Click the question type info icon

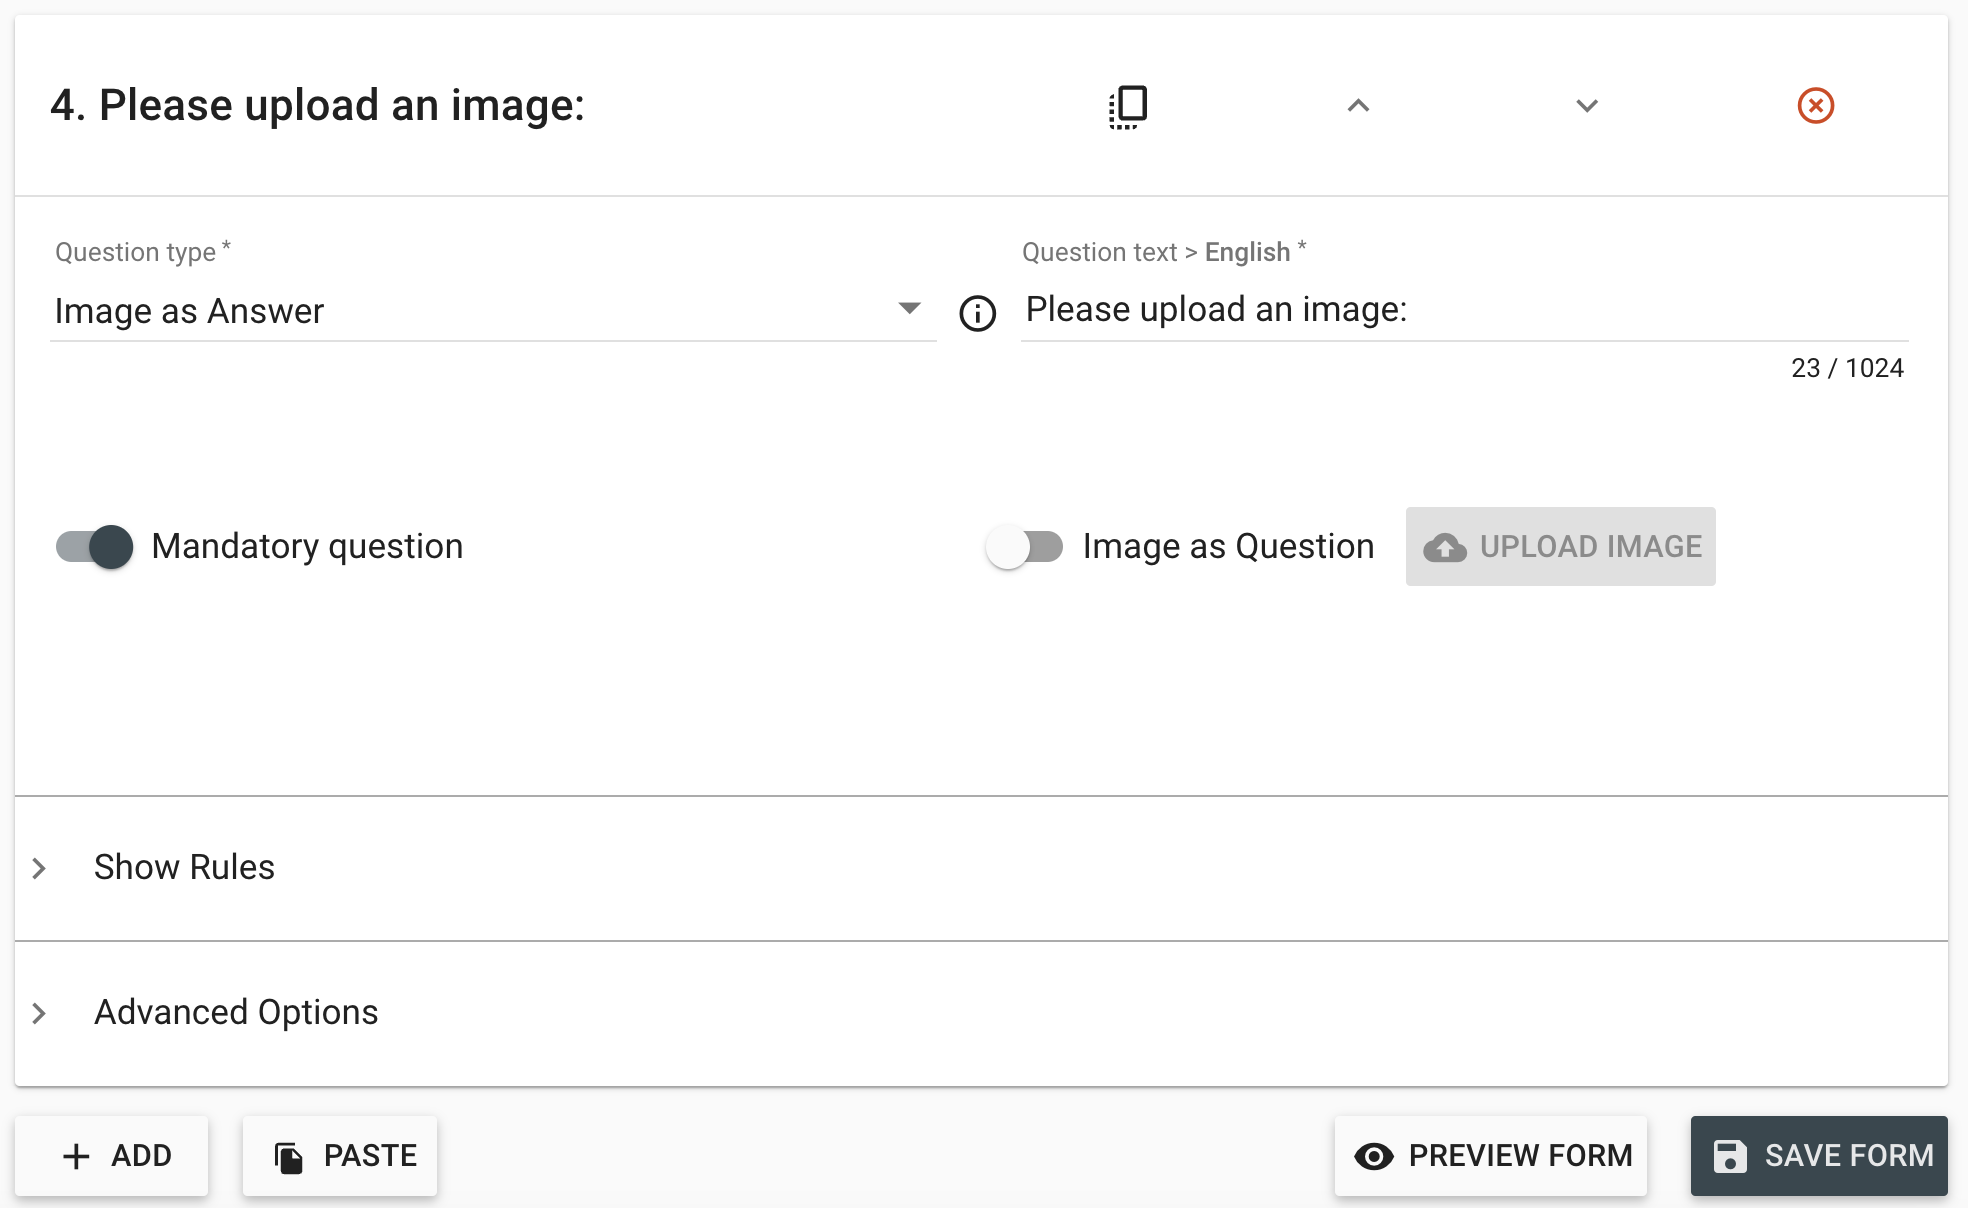(x=977, y=313)
